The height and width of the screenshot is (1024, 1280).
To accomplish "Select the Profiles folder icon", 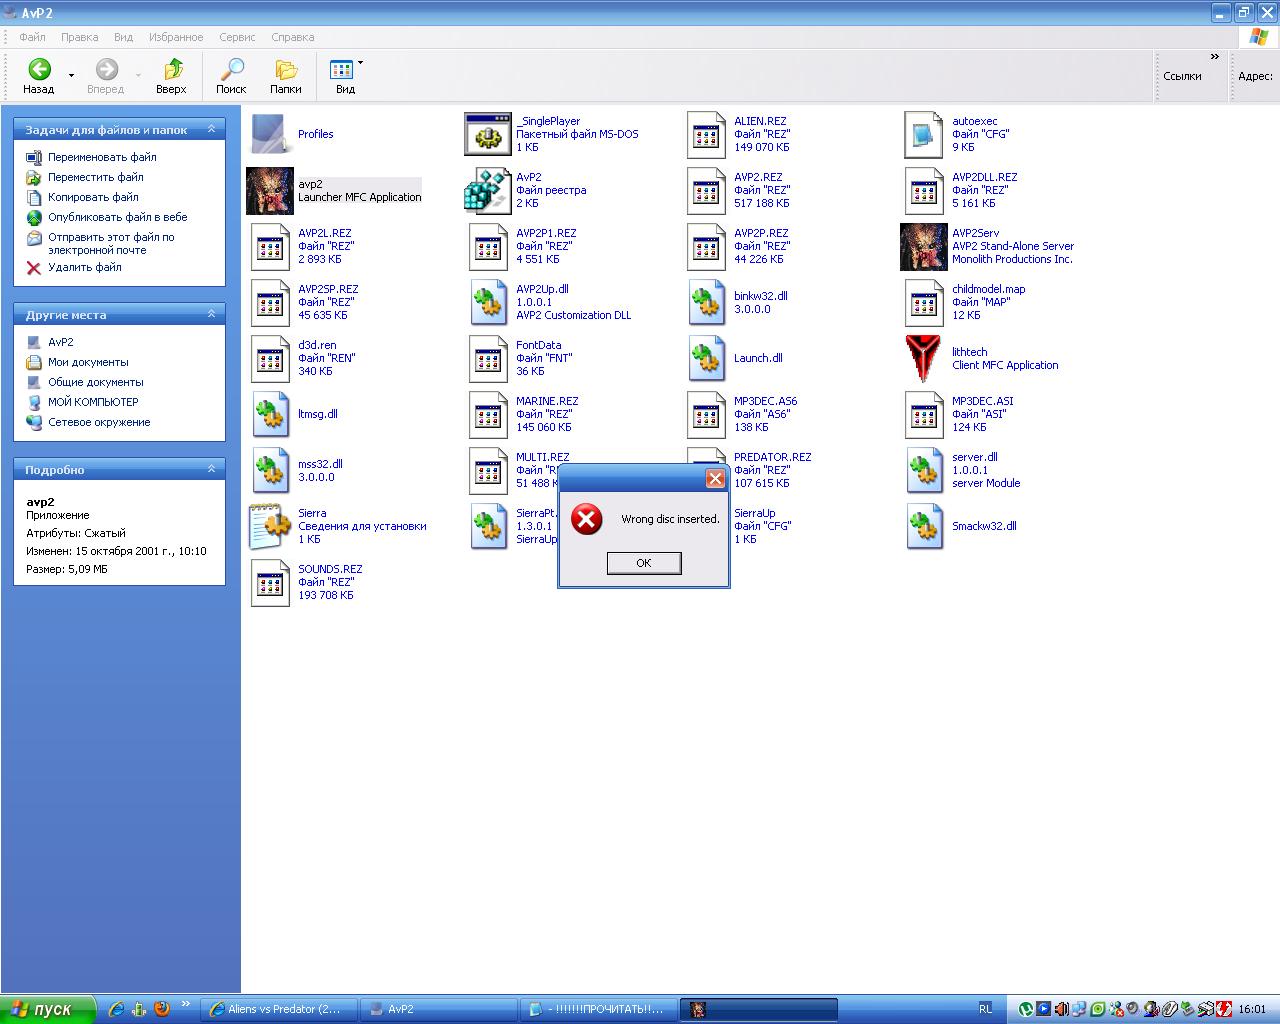I will click(270, 134).
